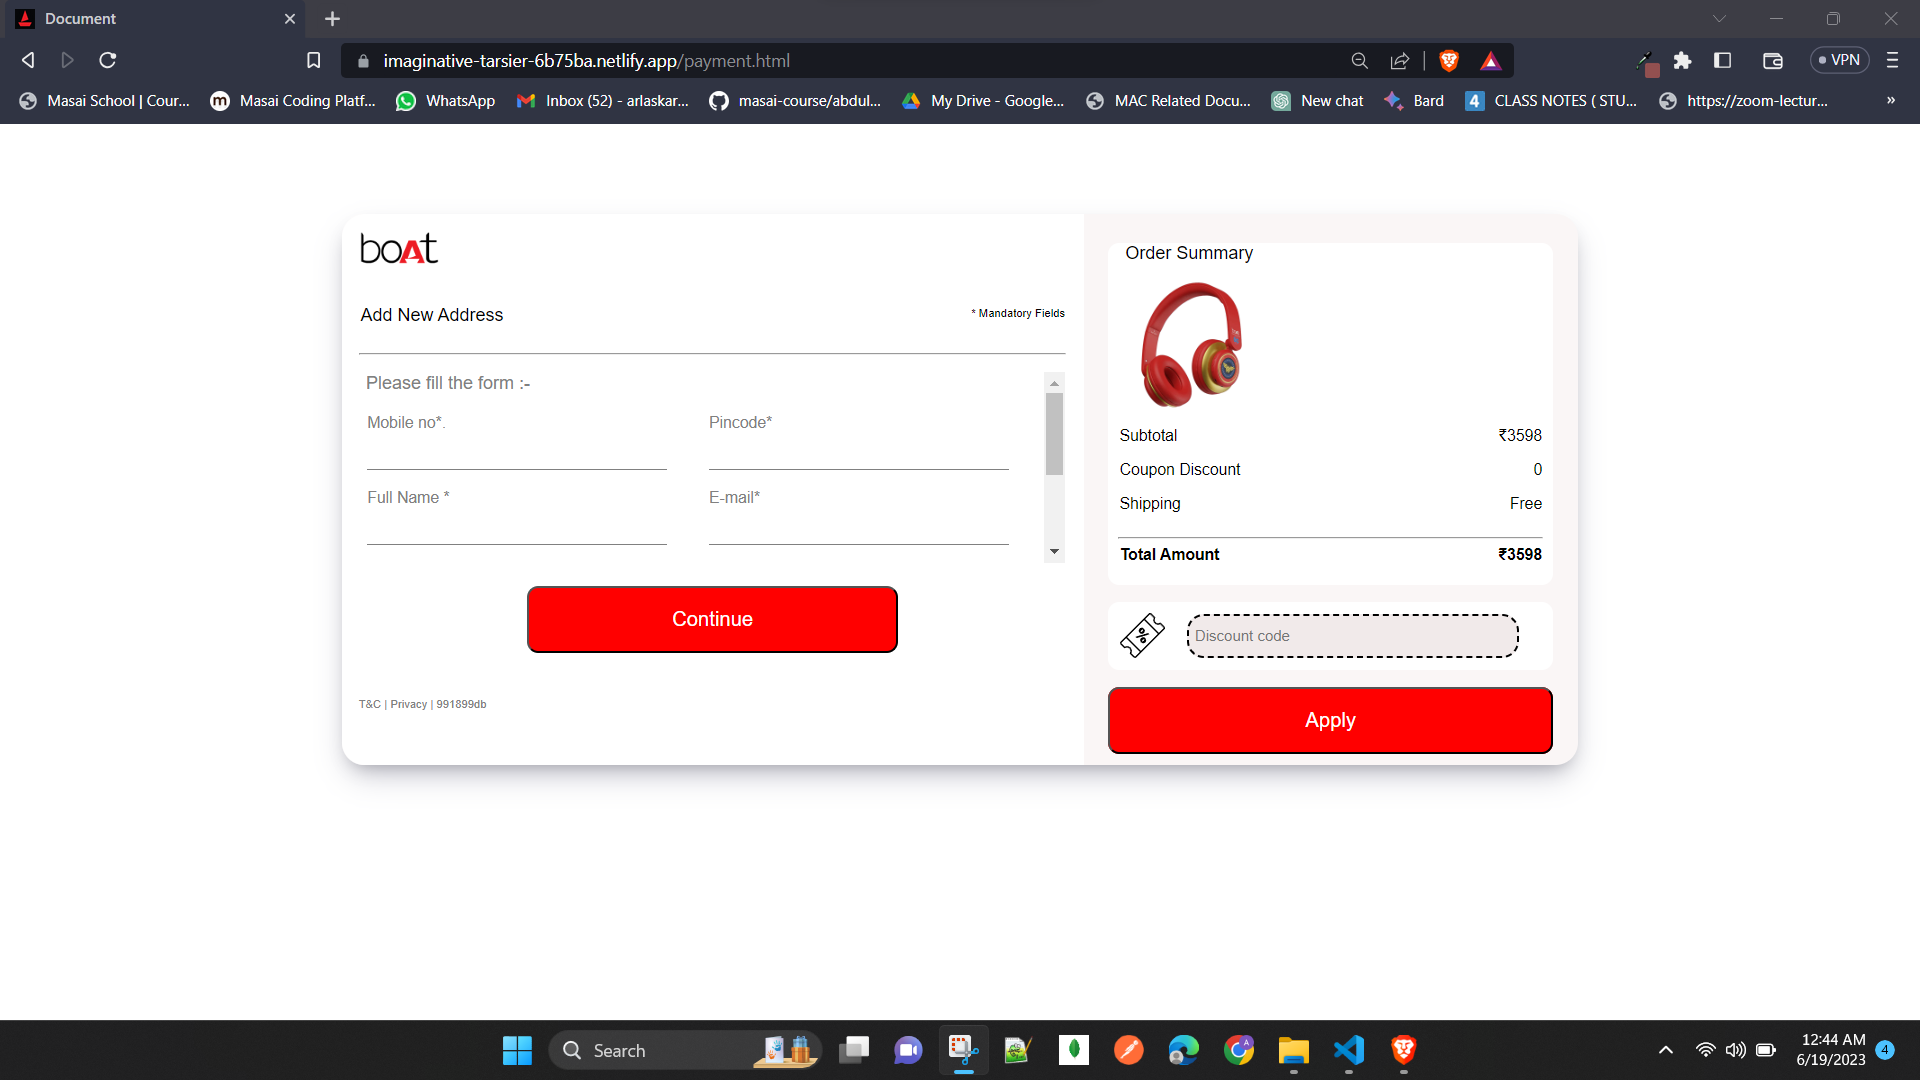Click the form's scroll down arrow

(x=1054, y=552)
